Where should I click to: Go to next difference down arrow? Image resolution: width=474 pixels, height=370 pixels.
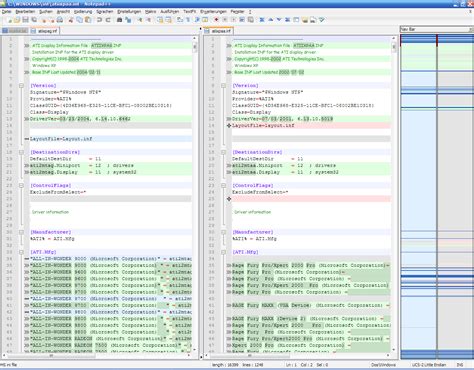tap(279, 20)
